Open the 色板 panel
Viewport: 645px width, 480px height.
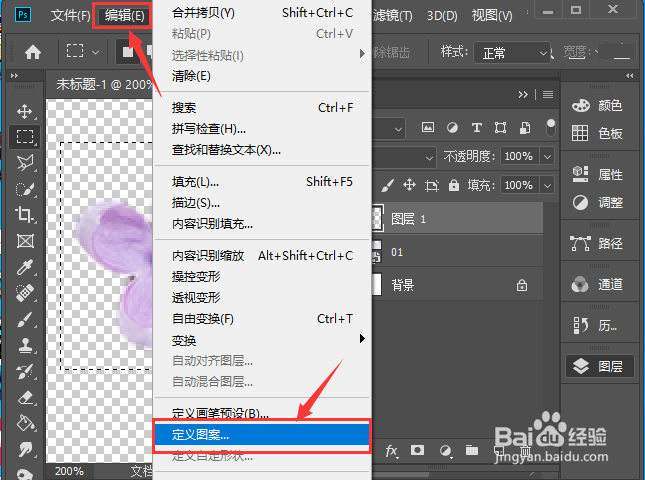(x=597, y=133)
